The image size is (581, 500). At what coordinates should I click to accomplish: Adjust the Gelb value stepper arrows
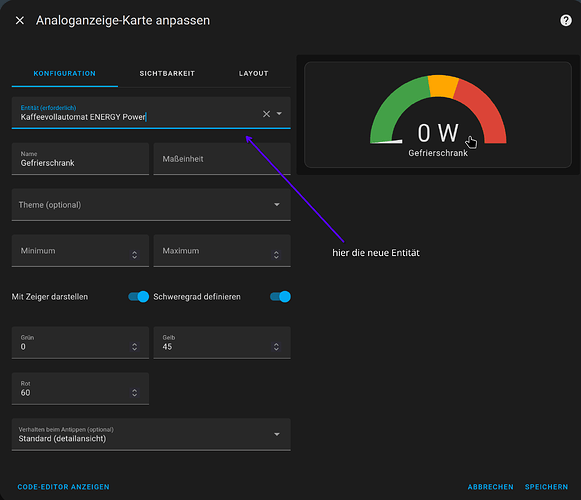(276, 347)
